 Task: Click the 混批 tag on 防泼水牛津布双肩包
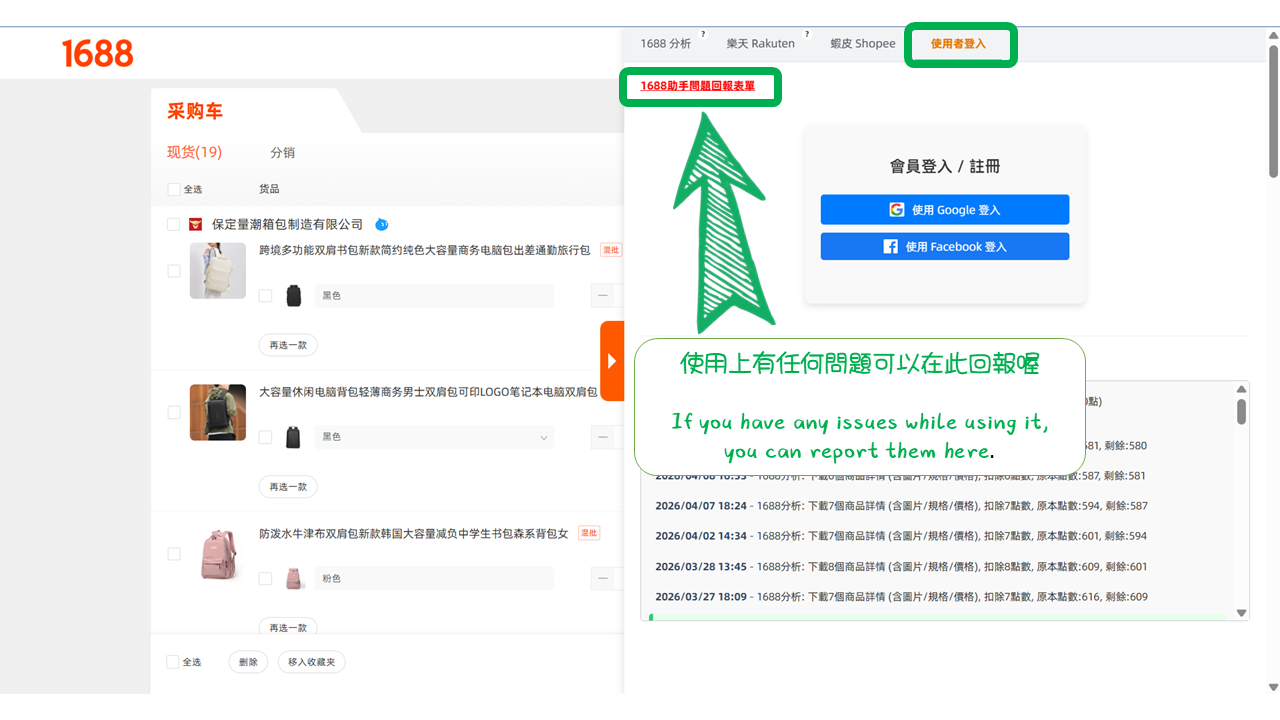pyautogui.click(x=589, y=533)
